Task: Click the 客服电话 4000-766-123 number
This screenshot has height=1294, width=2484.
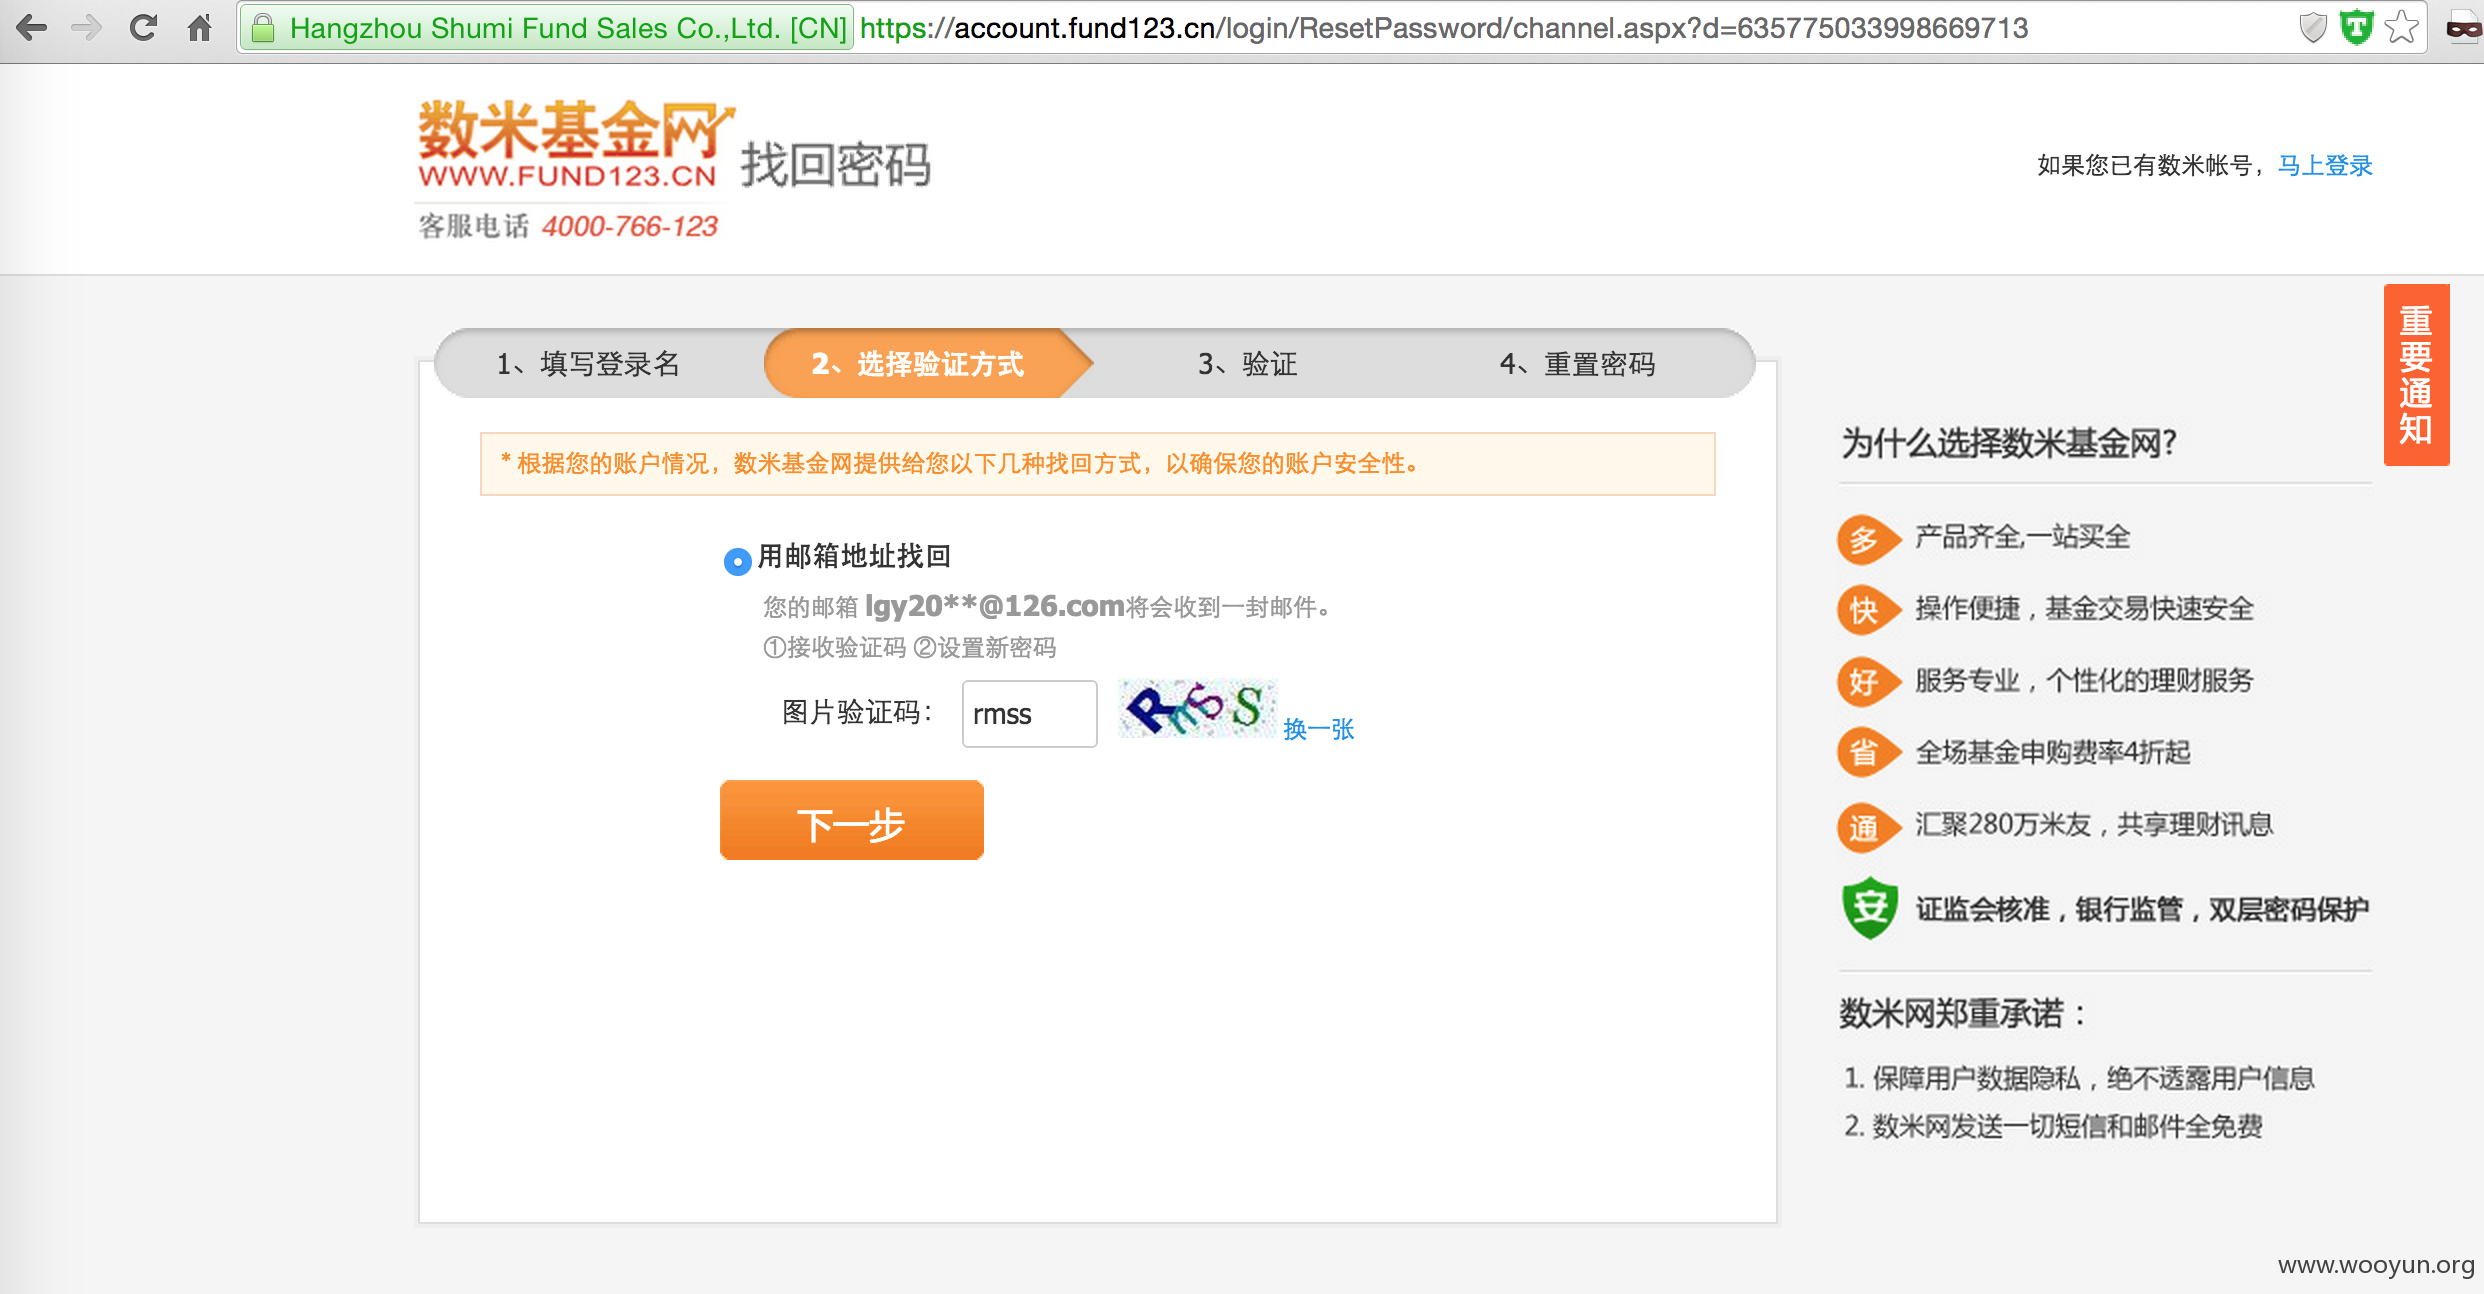Action: tap(629, 227)
